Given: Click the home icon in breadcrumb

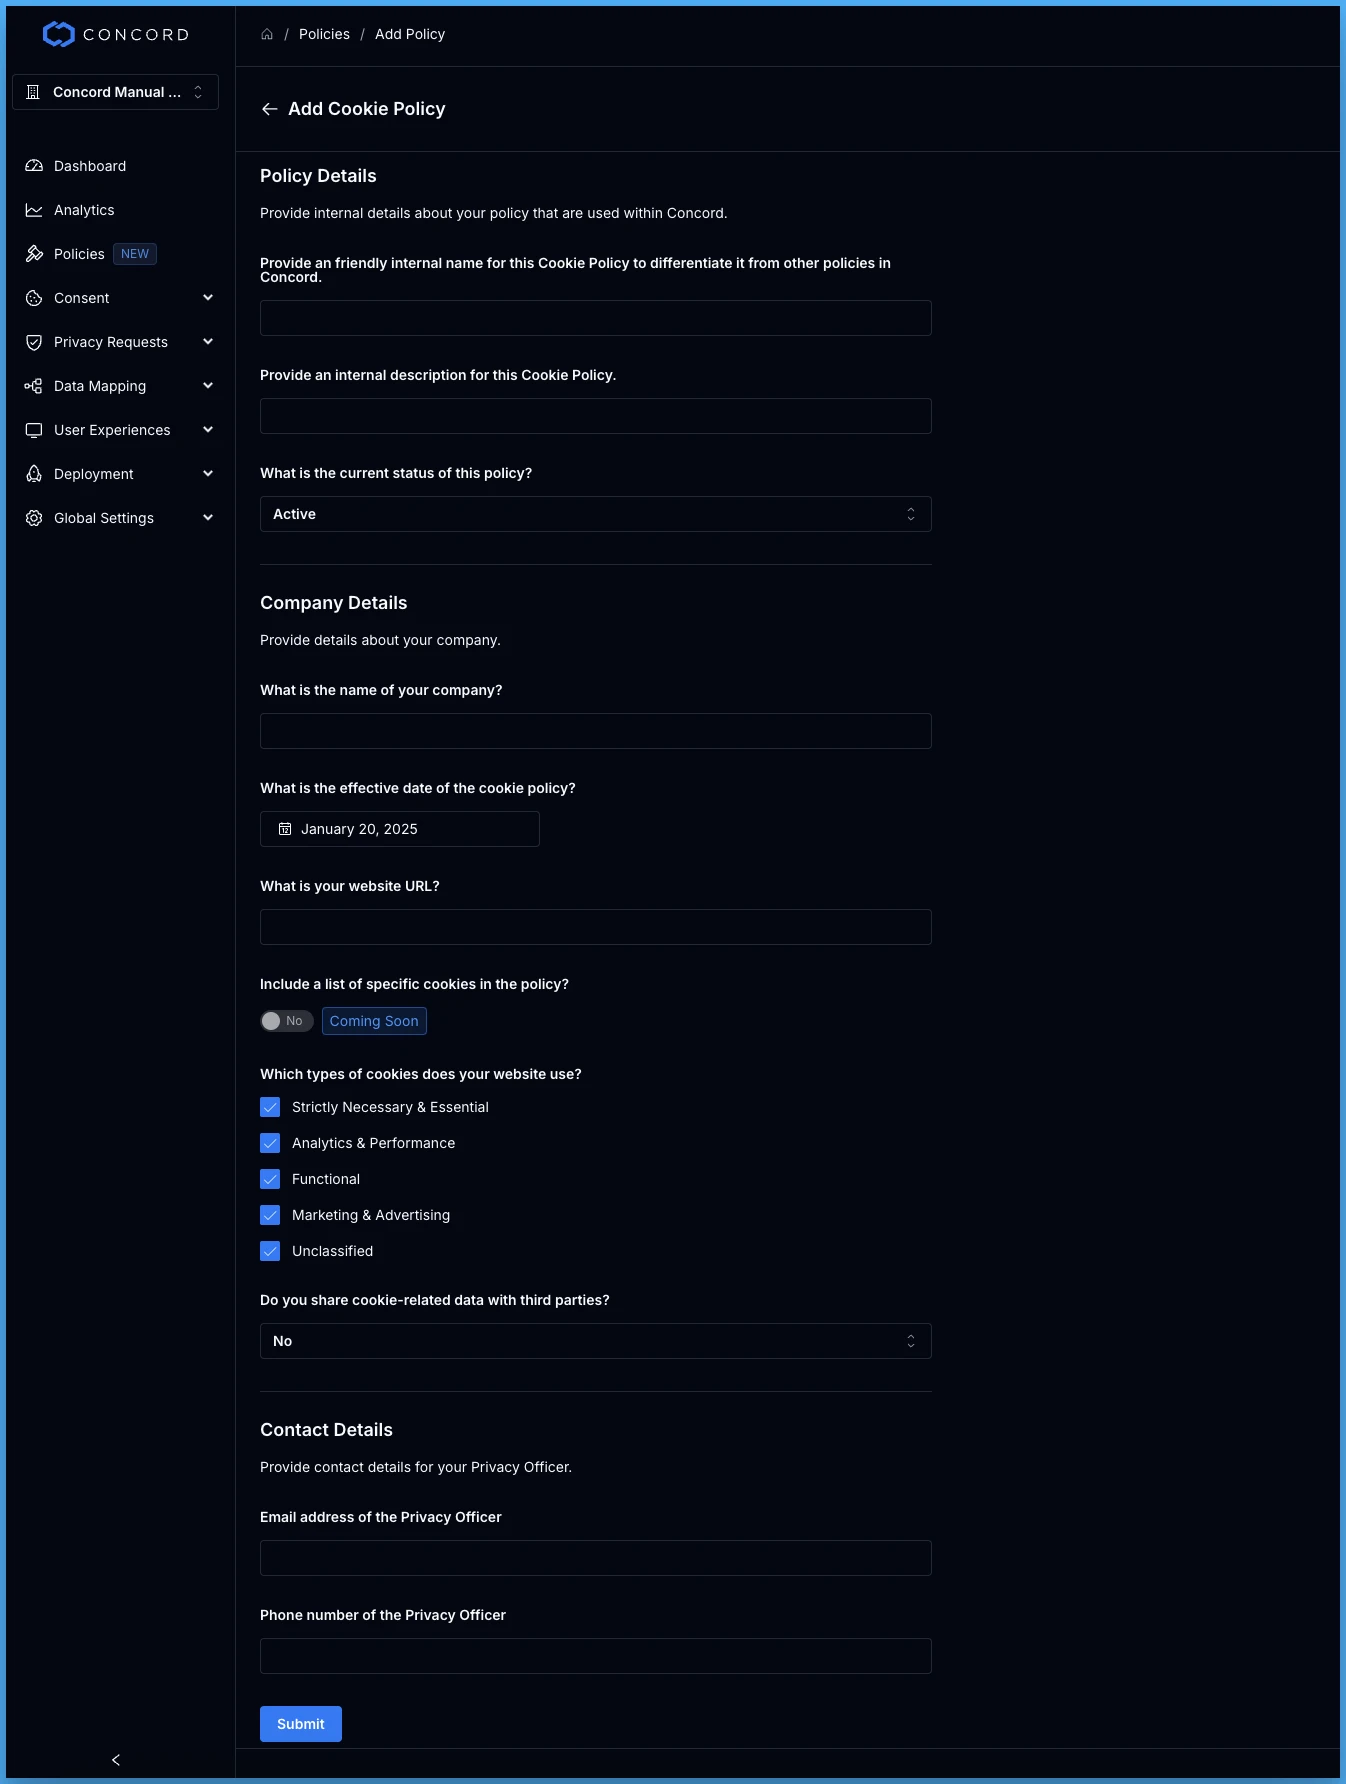Looking at the screenshot, I should [x=267, y=34].
